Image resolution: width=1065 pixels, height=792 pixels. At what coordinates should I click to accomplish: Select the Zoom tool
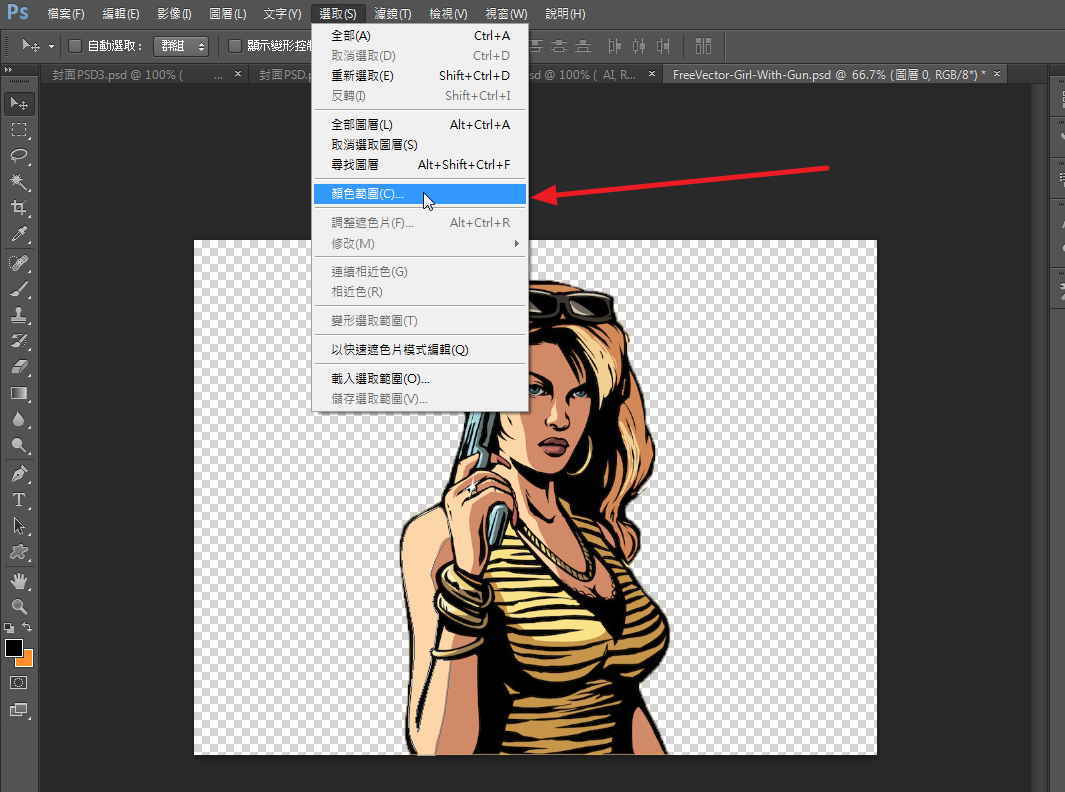point(19,607)
